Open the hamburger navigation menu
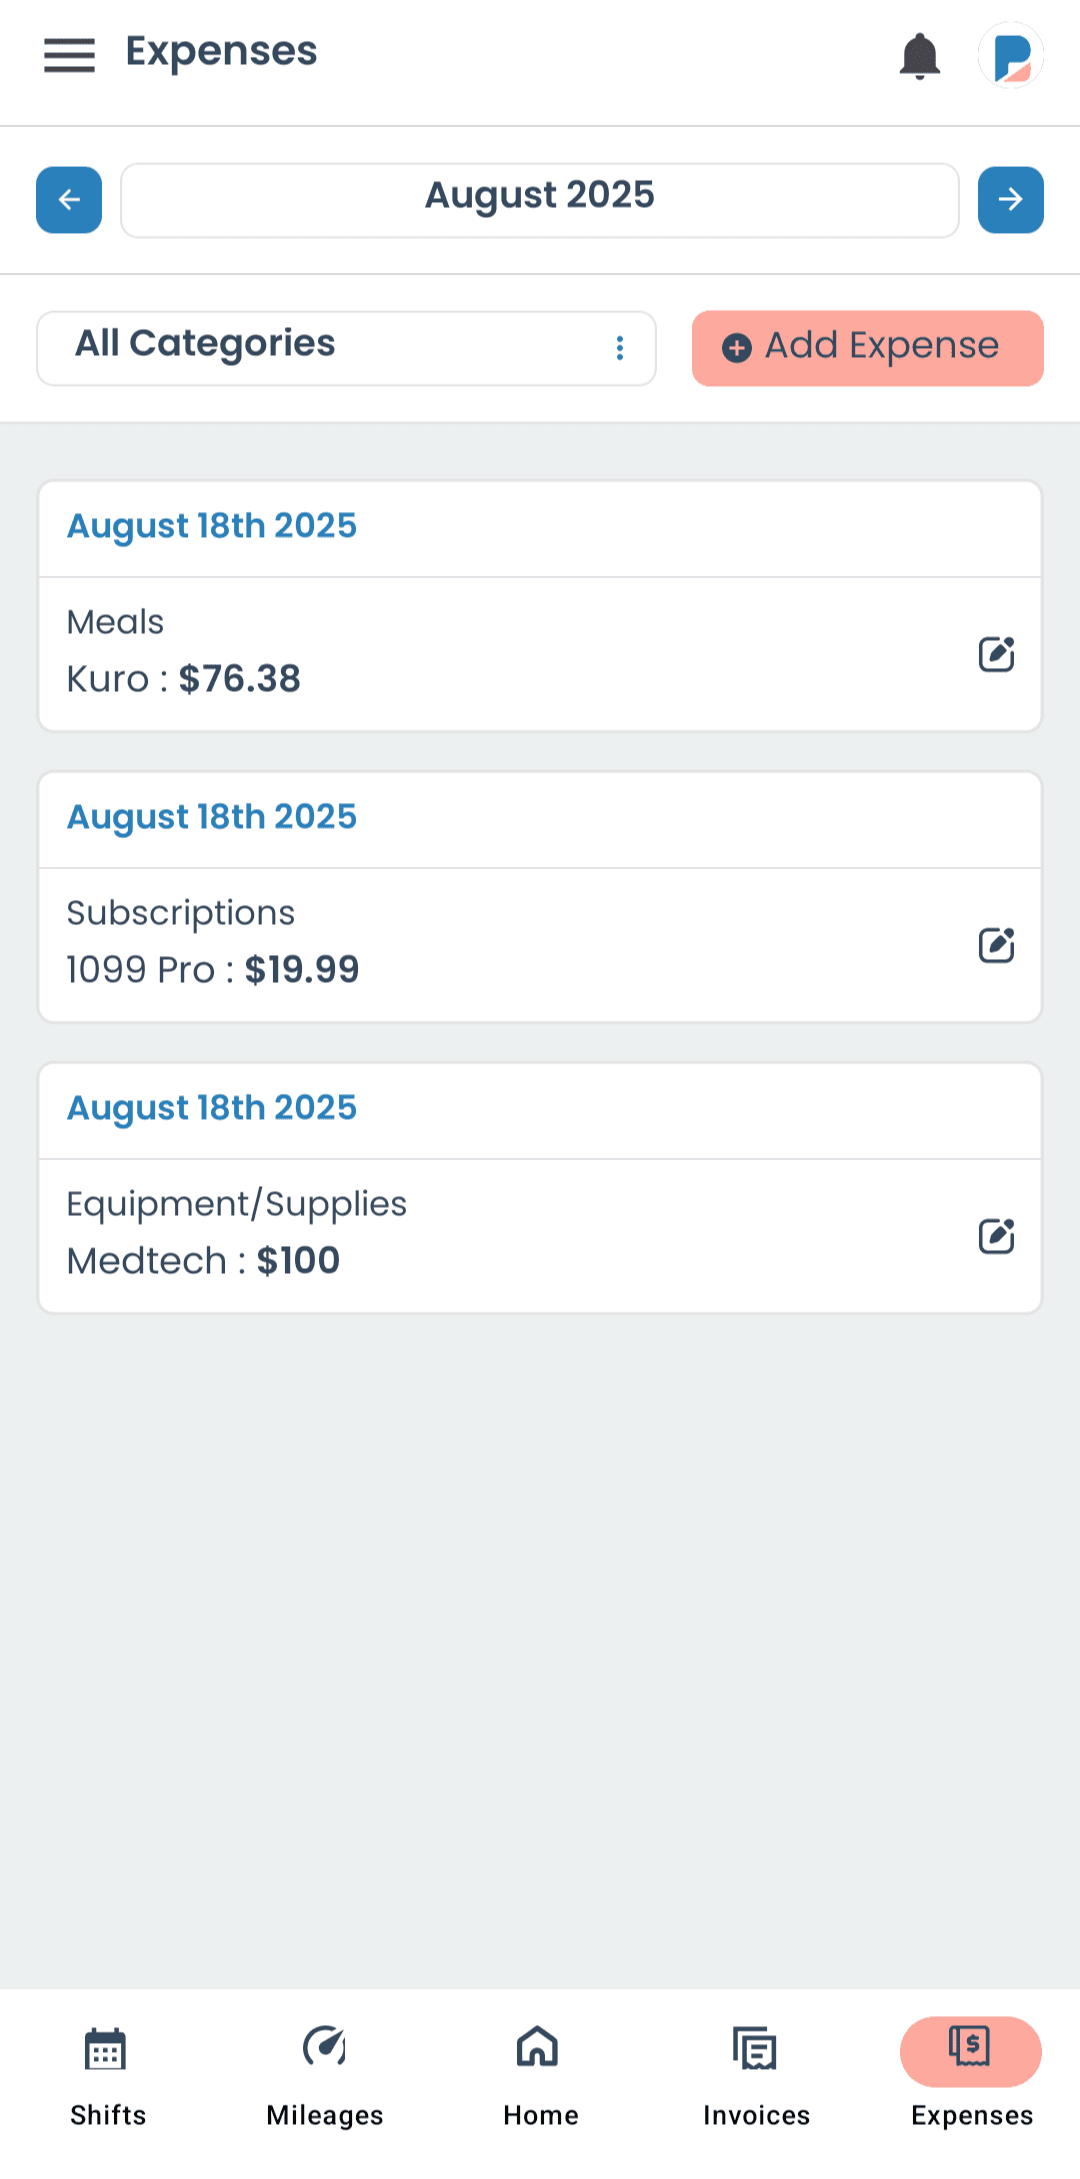Viewport: 1080px width, 2179px height. 69,55
